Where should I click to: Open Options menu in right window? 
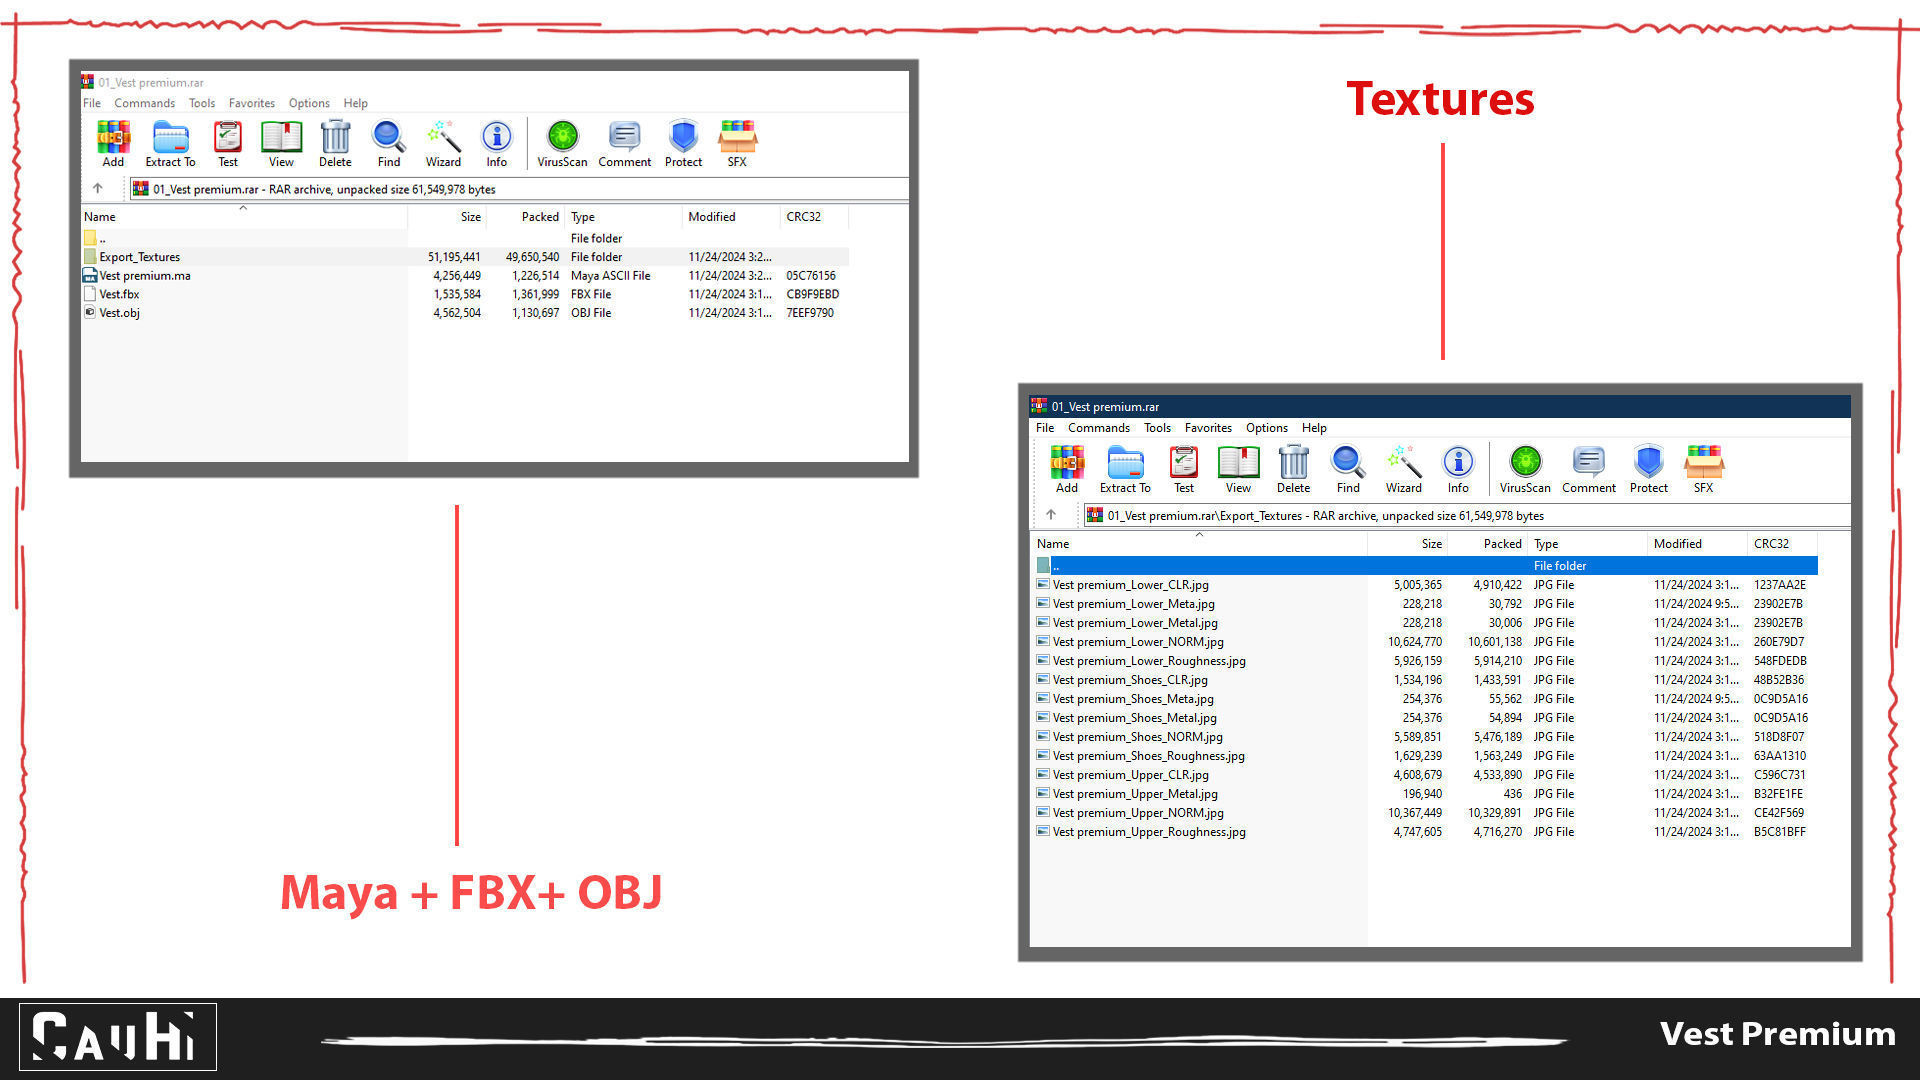[1266, 428]
